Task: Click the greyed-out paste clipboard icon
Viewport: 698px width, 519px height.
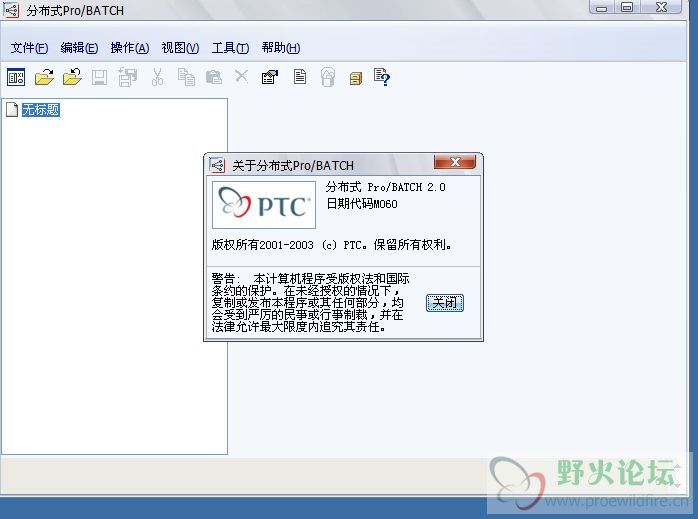Action: pos(214,77)
